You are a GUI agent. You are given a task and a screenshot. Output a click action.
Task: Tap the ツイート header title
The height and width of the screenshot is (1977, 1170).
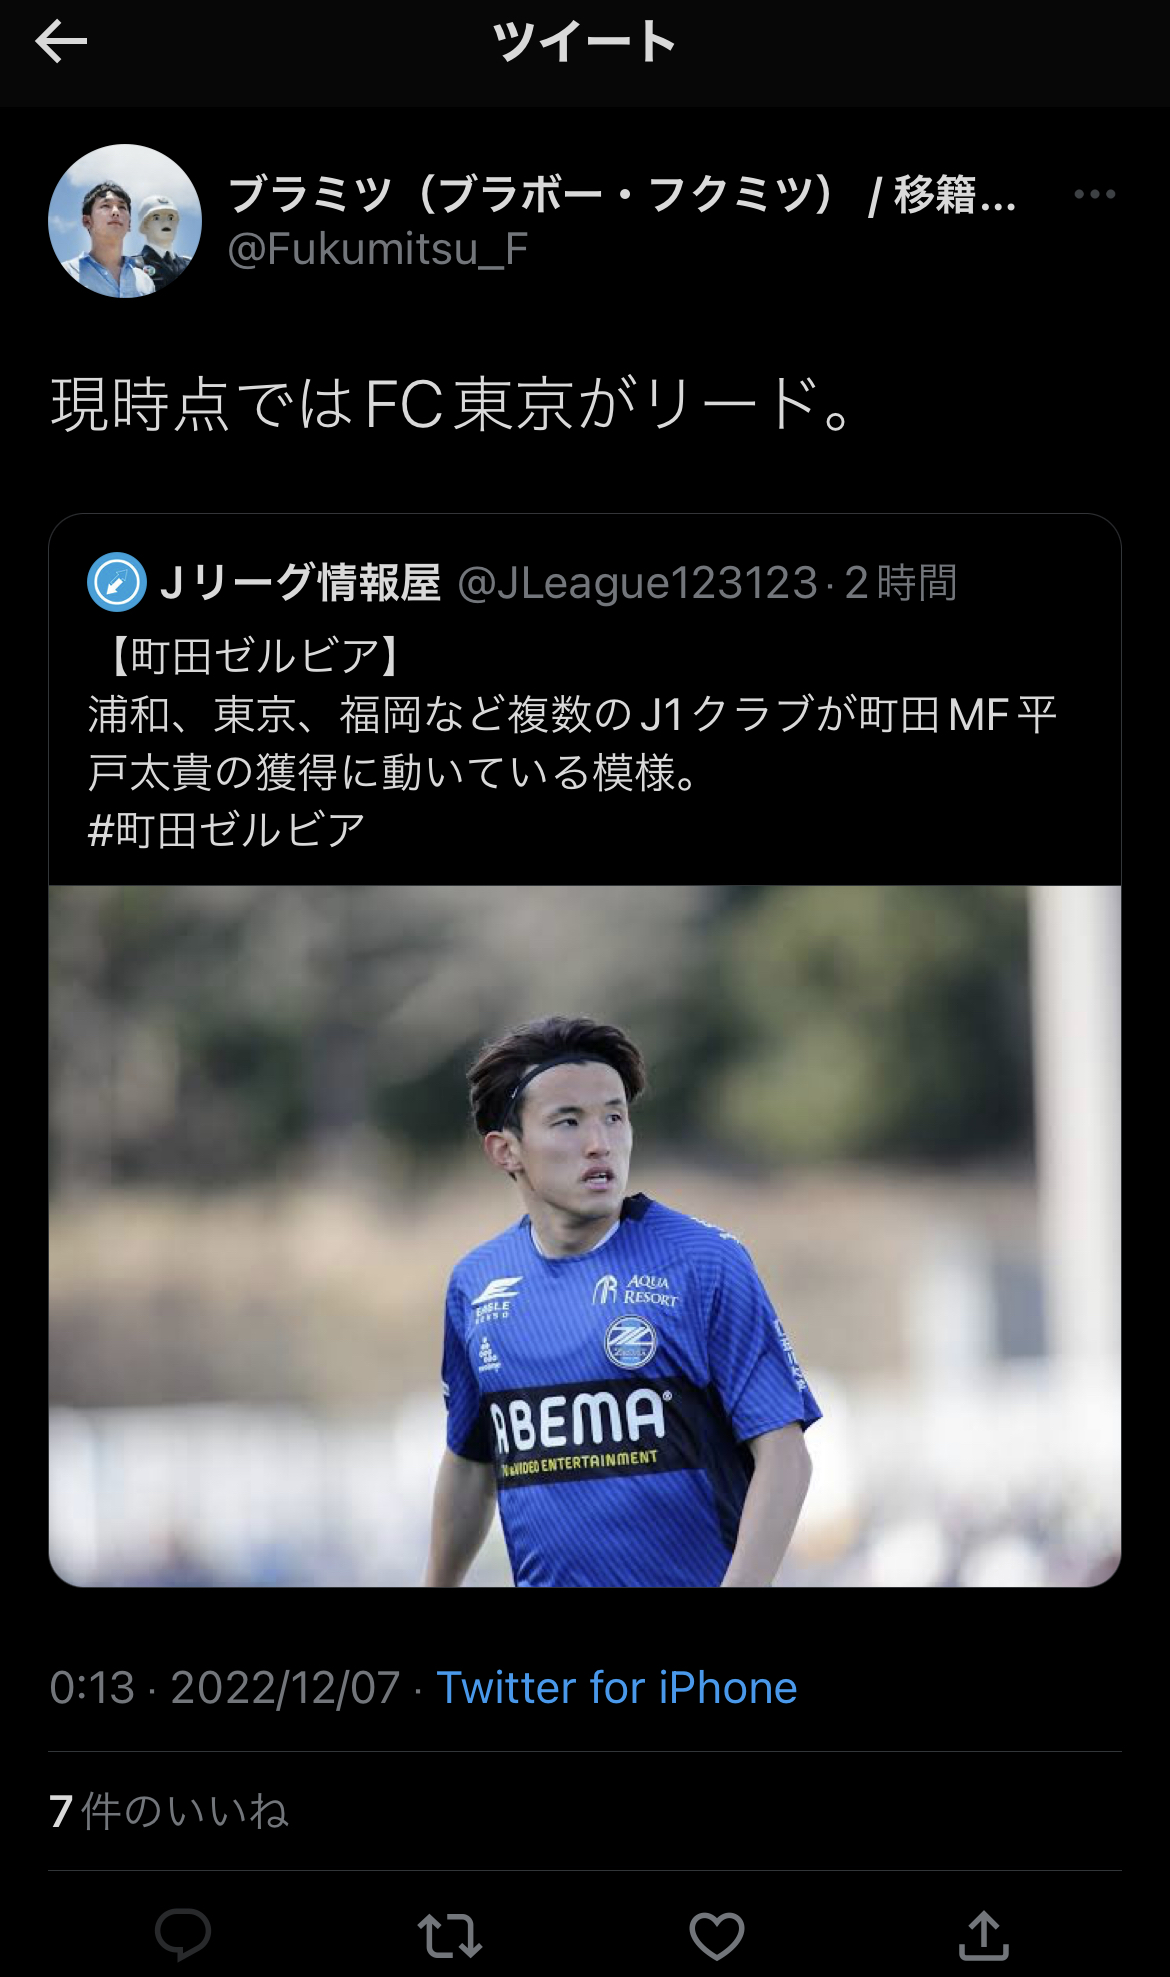click(585, 42)
